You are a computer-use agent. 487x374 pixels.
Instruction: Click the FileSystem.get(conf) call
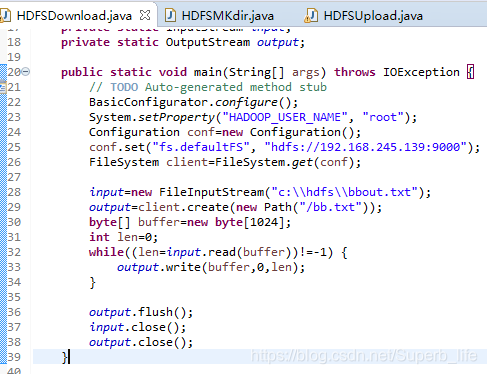pos(288,162)
